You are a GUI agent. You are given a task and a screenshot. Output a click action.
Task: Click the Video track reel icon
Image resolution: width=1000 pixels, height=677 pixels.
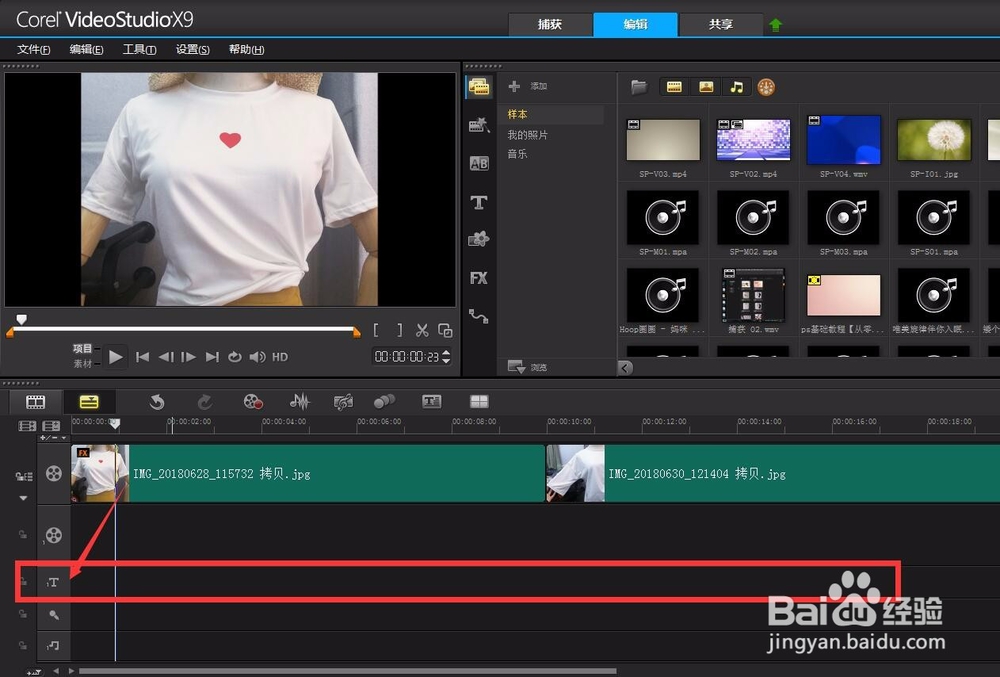(54, 473)
